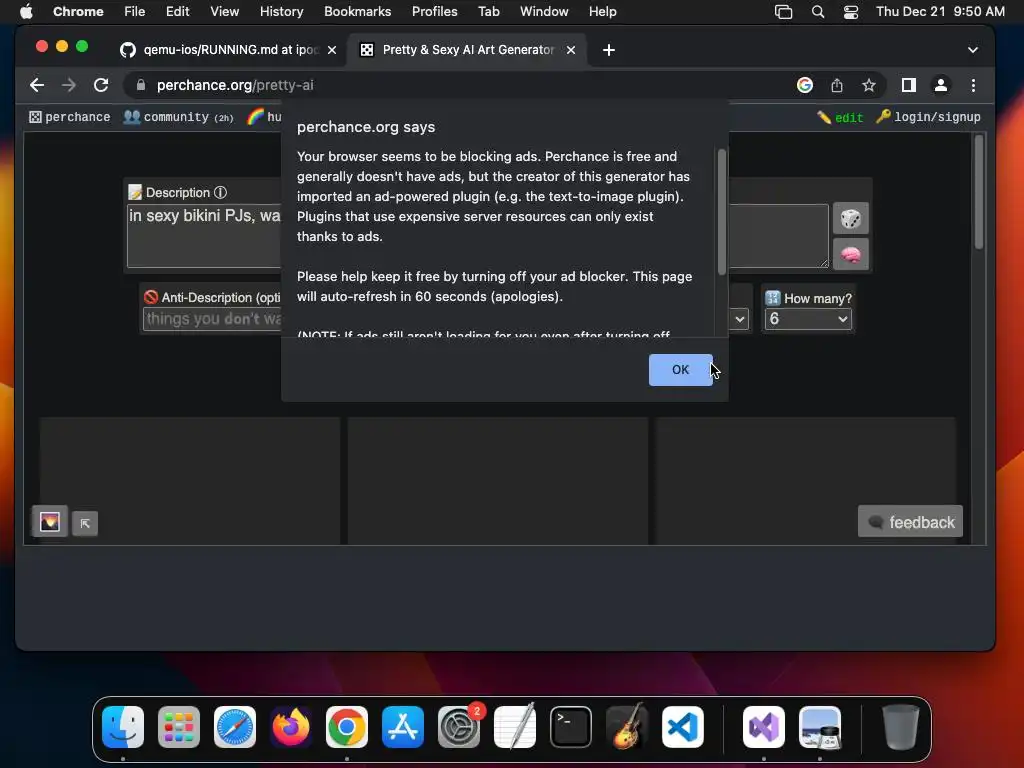Image resolution: width=1024 pixels, height=768 pixels.
Task: Go forward with the forward arrow
Action: click(69, 85)
